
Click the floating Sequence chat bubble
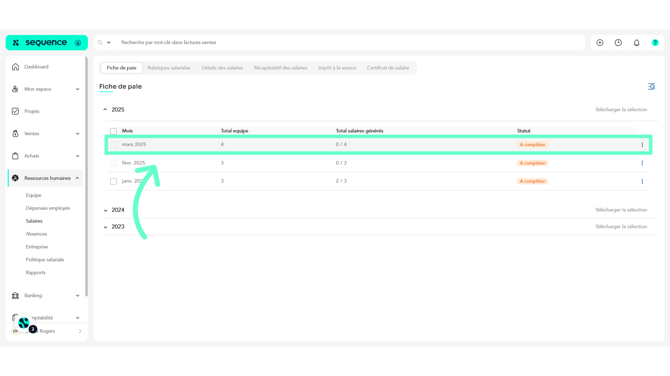point(24,323)
